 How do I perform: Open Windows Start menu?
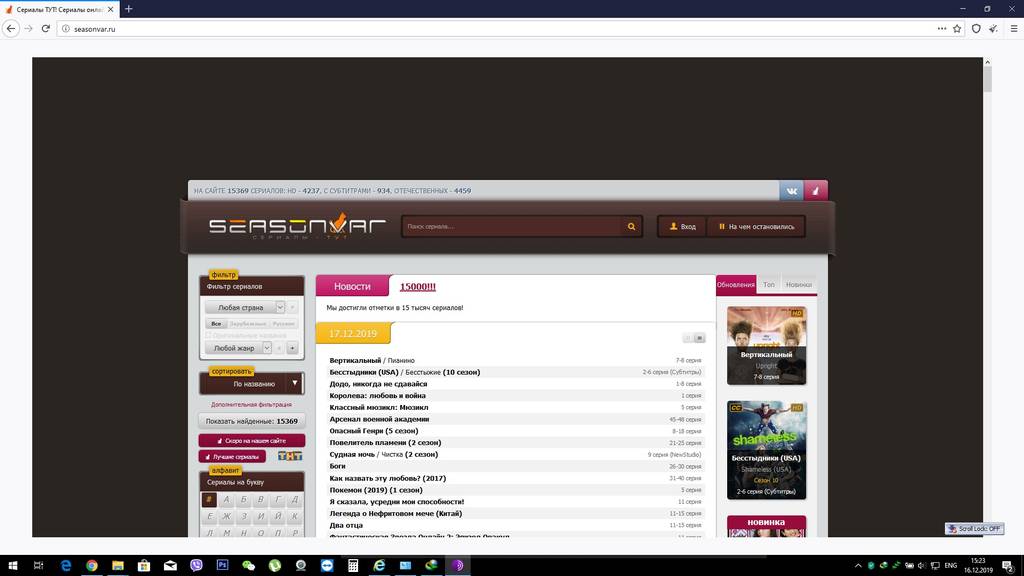12,566
